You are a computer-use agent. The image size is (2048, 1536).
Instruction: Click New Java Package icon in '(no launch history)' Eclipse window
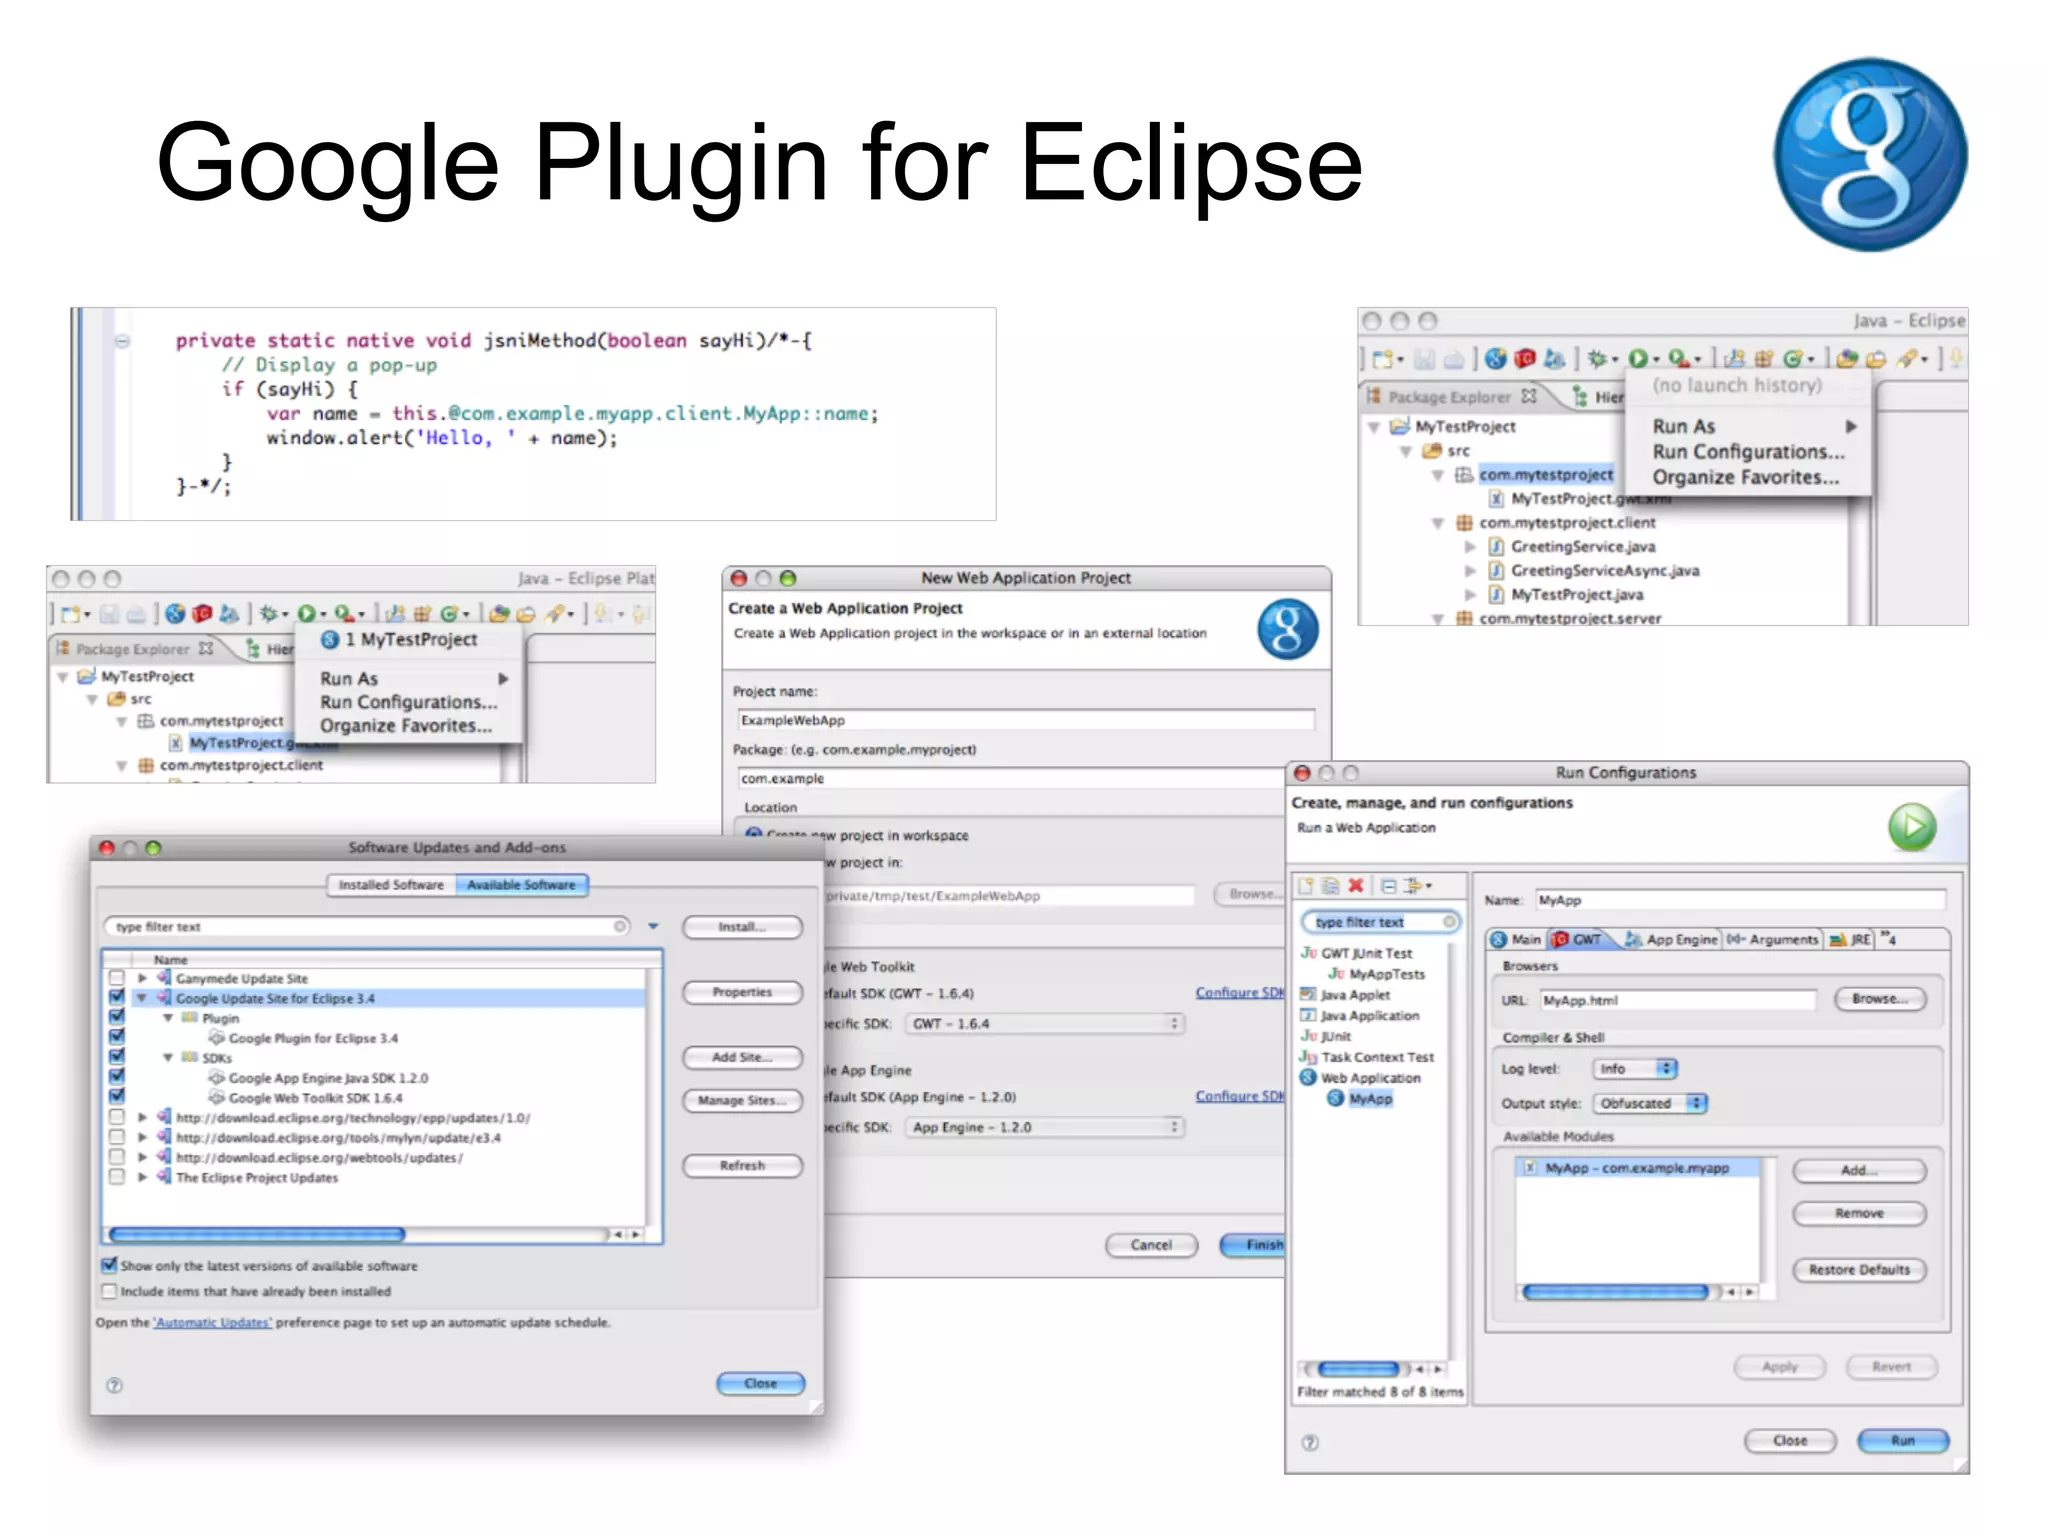[x=1764, y=359]
